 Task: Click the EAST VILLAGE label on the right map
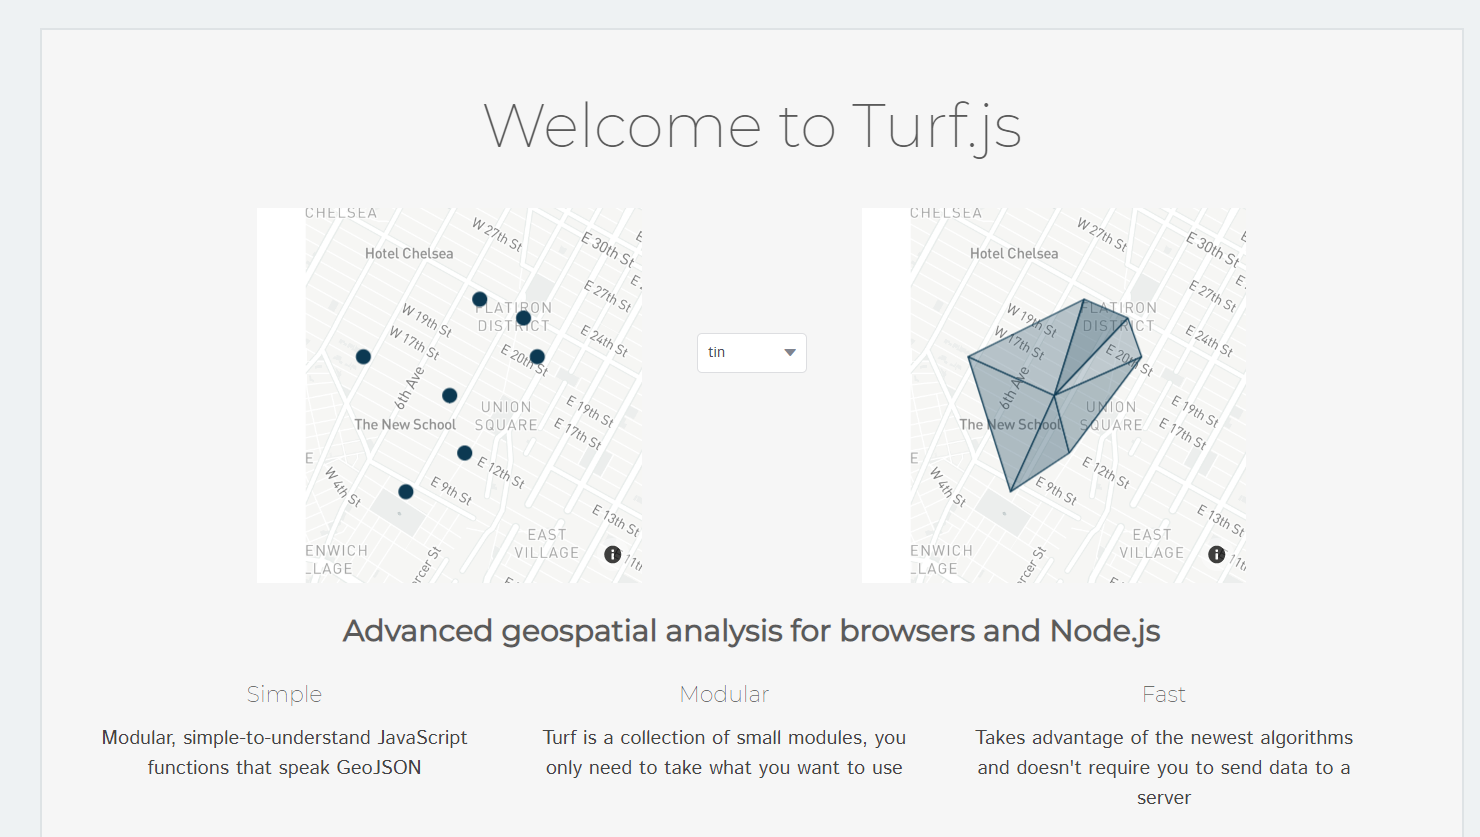point(1152,544)
